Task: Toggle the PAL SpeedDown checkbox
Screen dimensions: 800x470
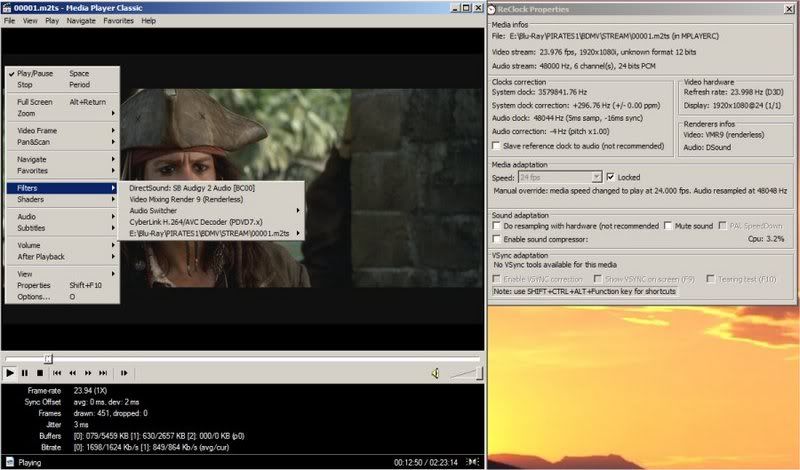Action: pos(722,226)
